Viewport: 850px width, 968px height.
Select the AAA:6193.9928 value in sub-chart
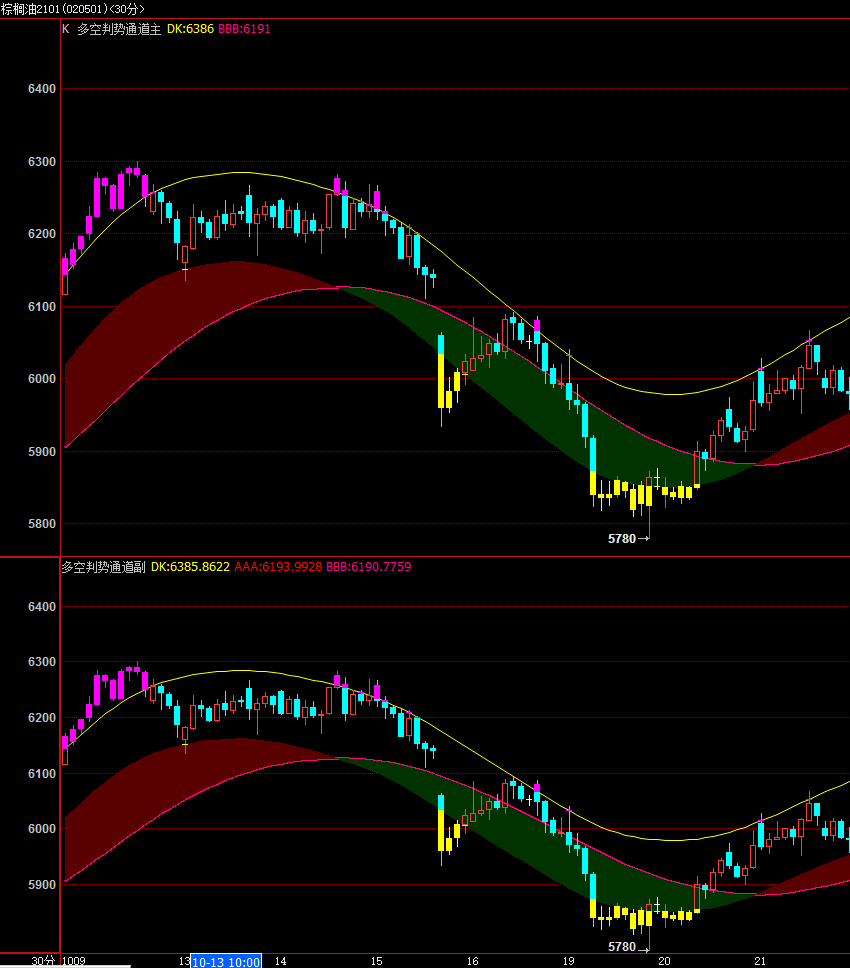pyautogui.click(x=278, y=567)
